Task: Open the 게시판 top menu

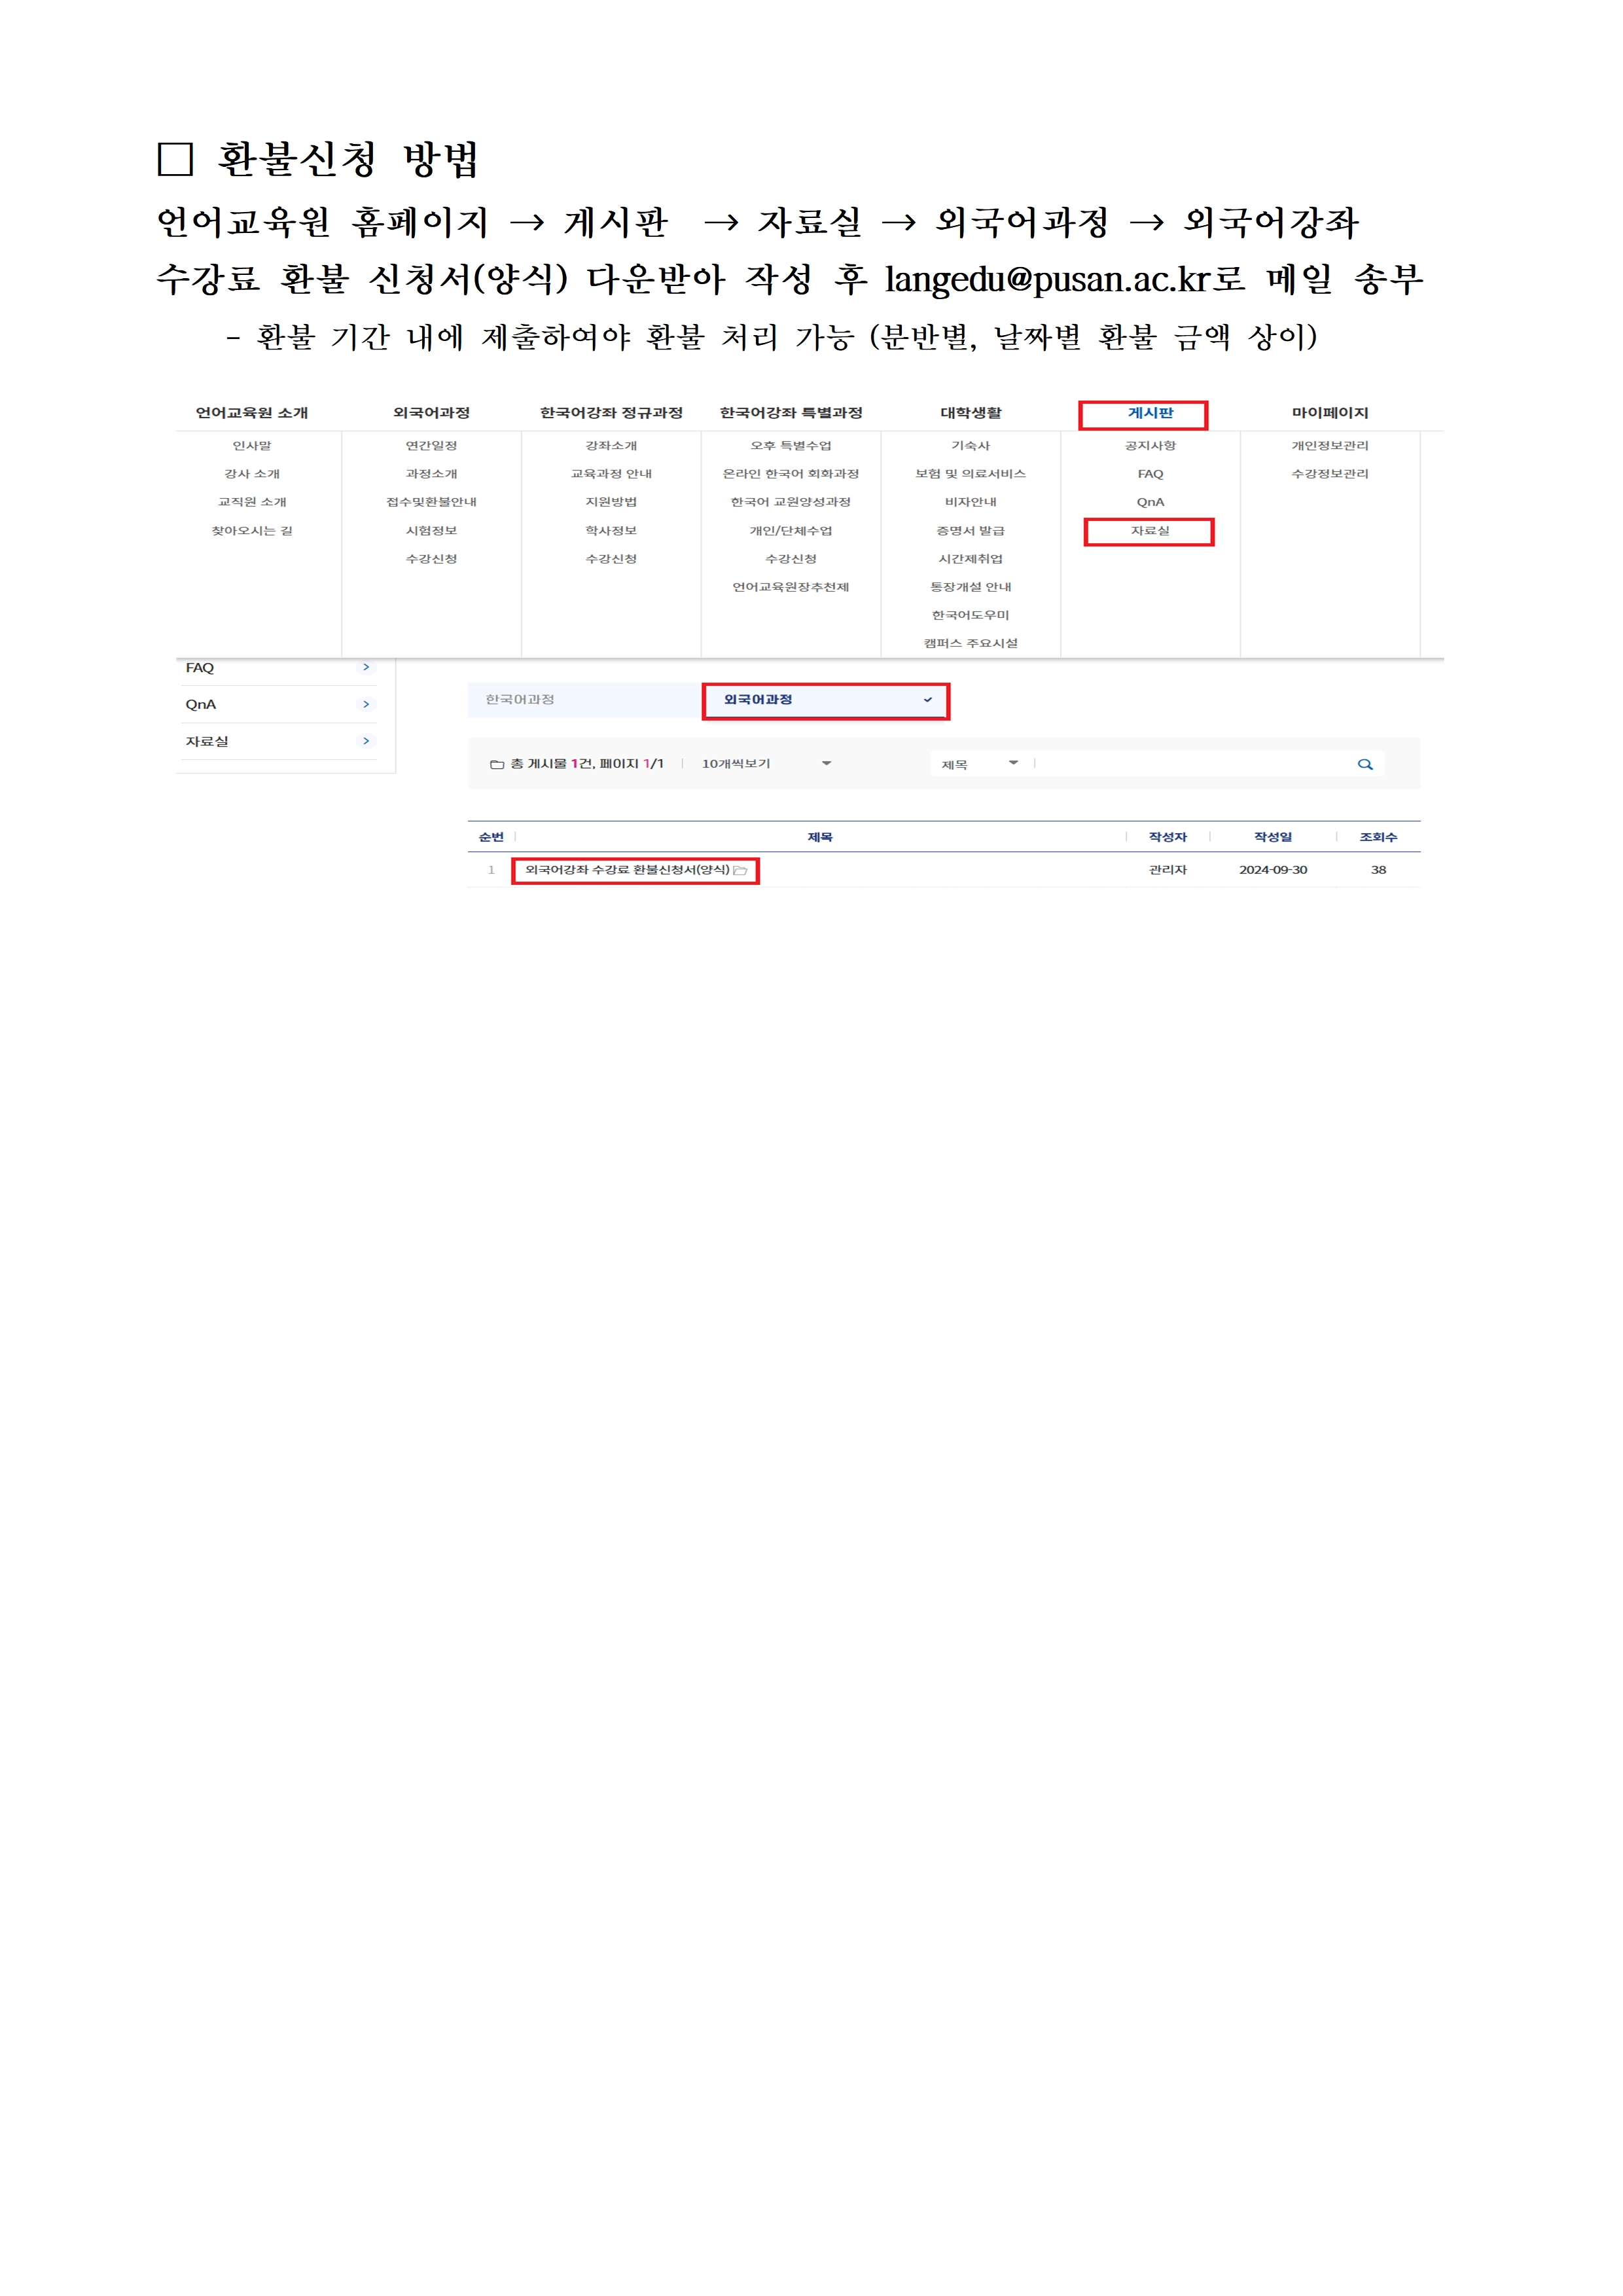Action: coord(1149,412)
